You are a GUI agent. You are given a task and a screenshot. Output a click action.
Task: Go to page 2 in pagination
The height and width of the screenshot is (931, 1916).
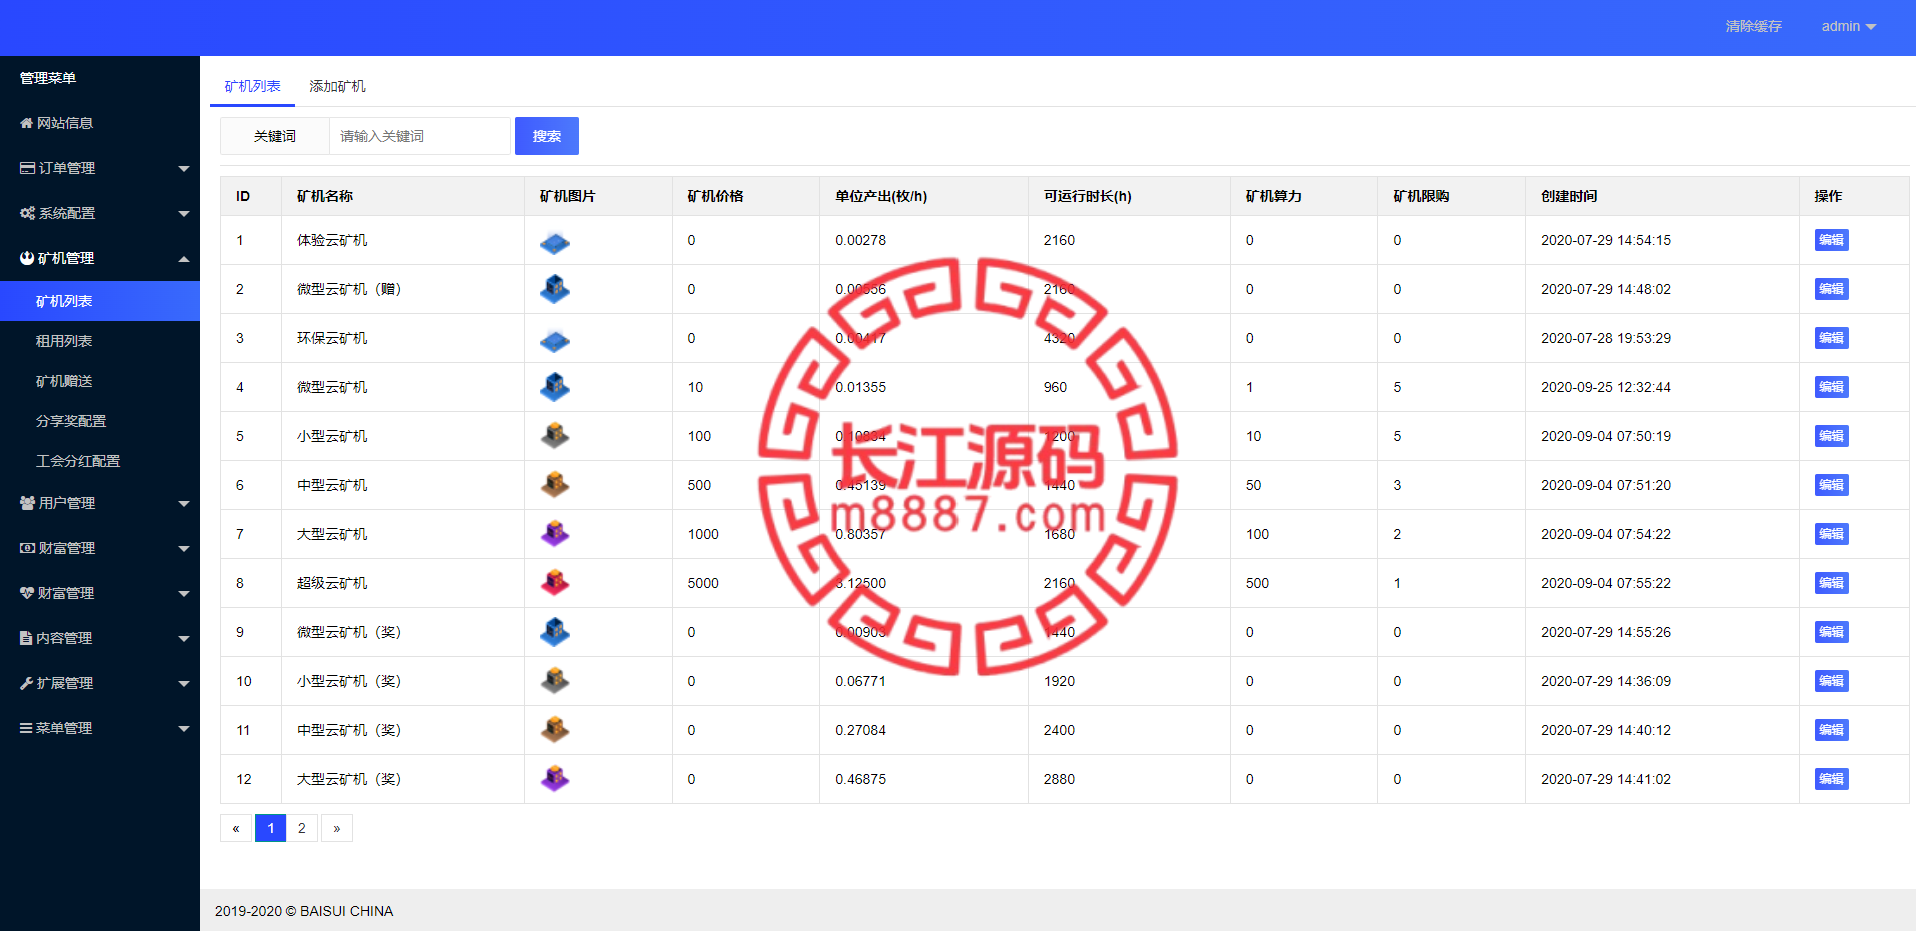pos(302,828)
